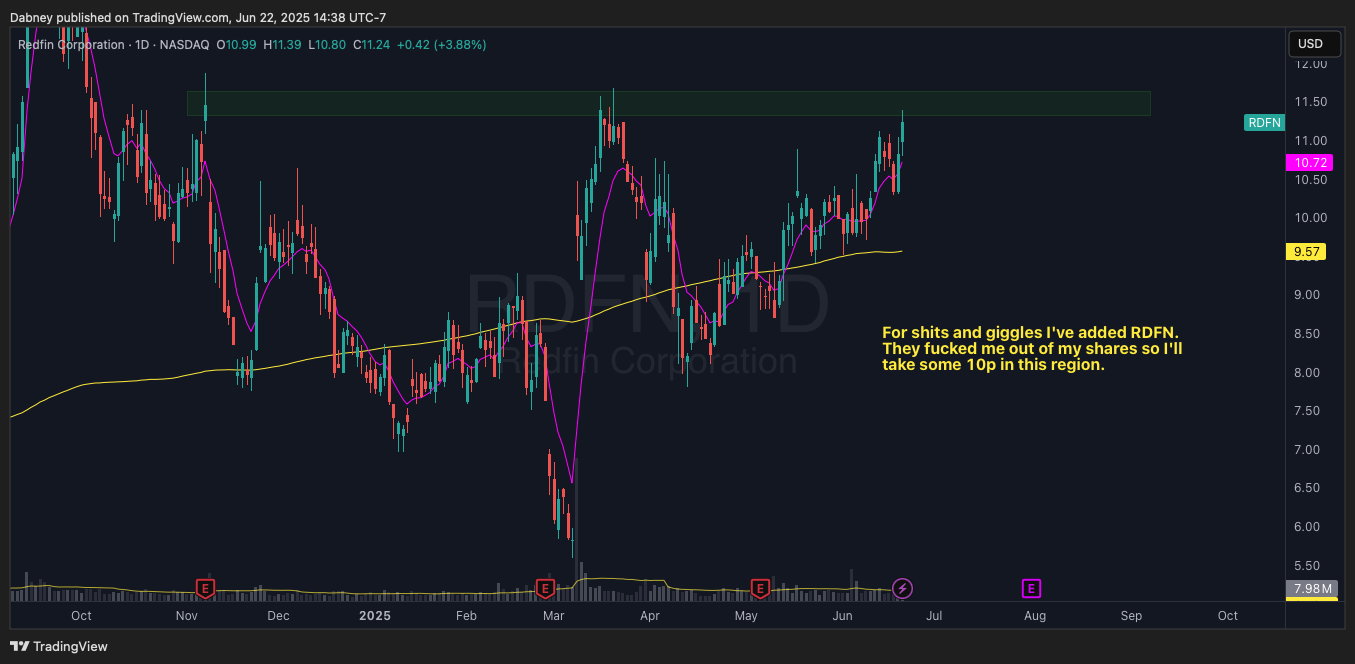The height and width of the screenshot is (664, 1355).
Task: Click the 7.98M volume label
Action: [1312, 588]
